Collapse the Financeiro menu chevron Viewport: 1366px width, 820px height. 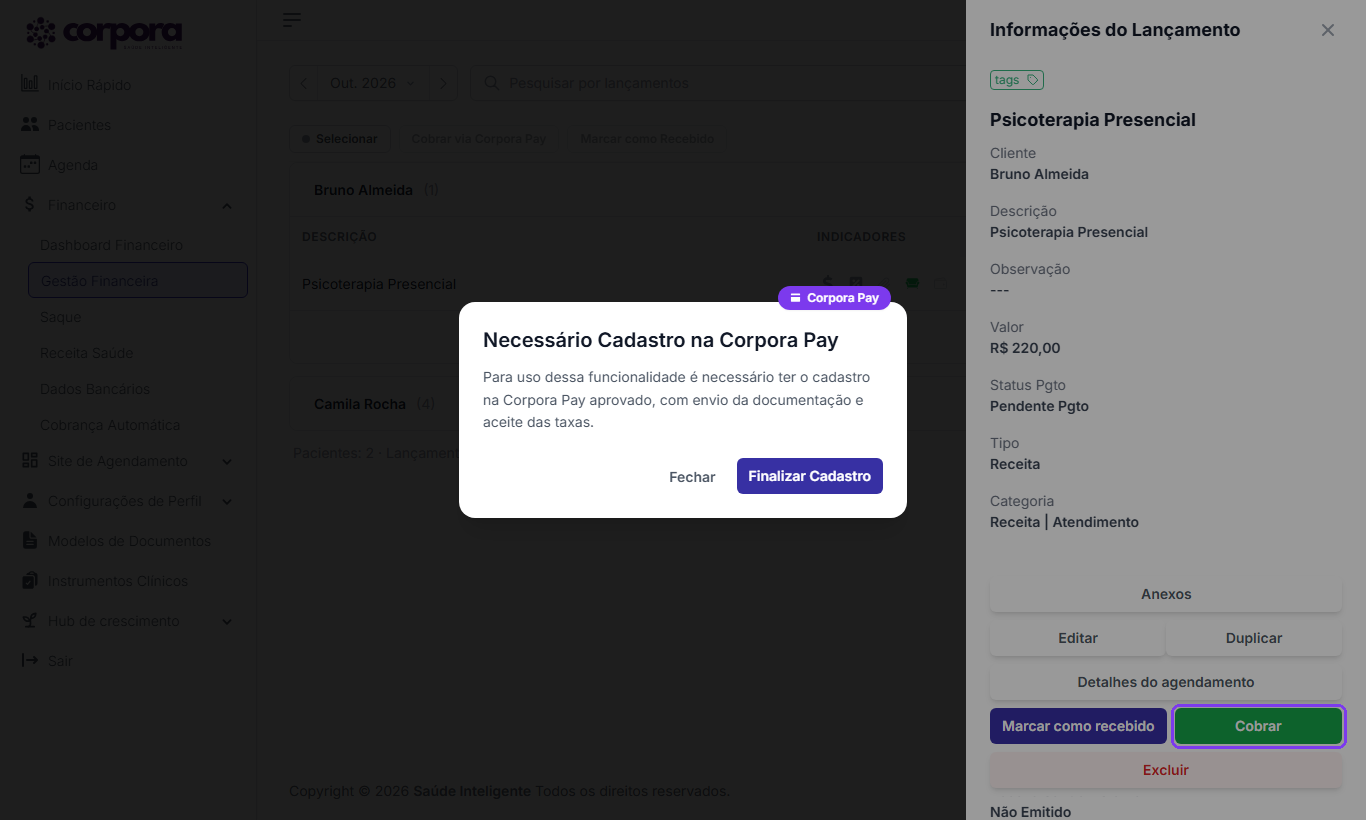coord(227,206)
